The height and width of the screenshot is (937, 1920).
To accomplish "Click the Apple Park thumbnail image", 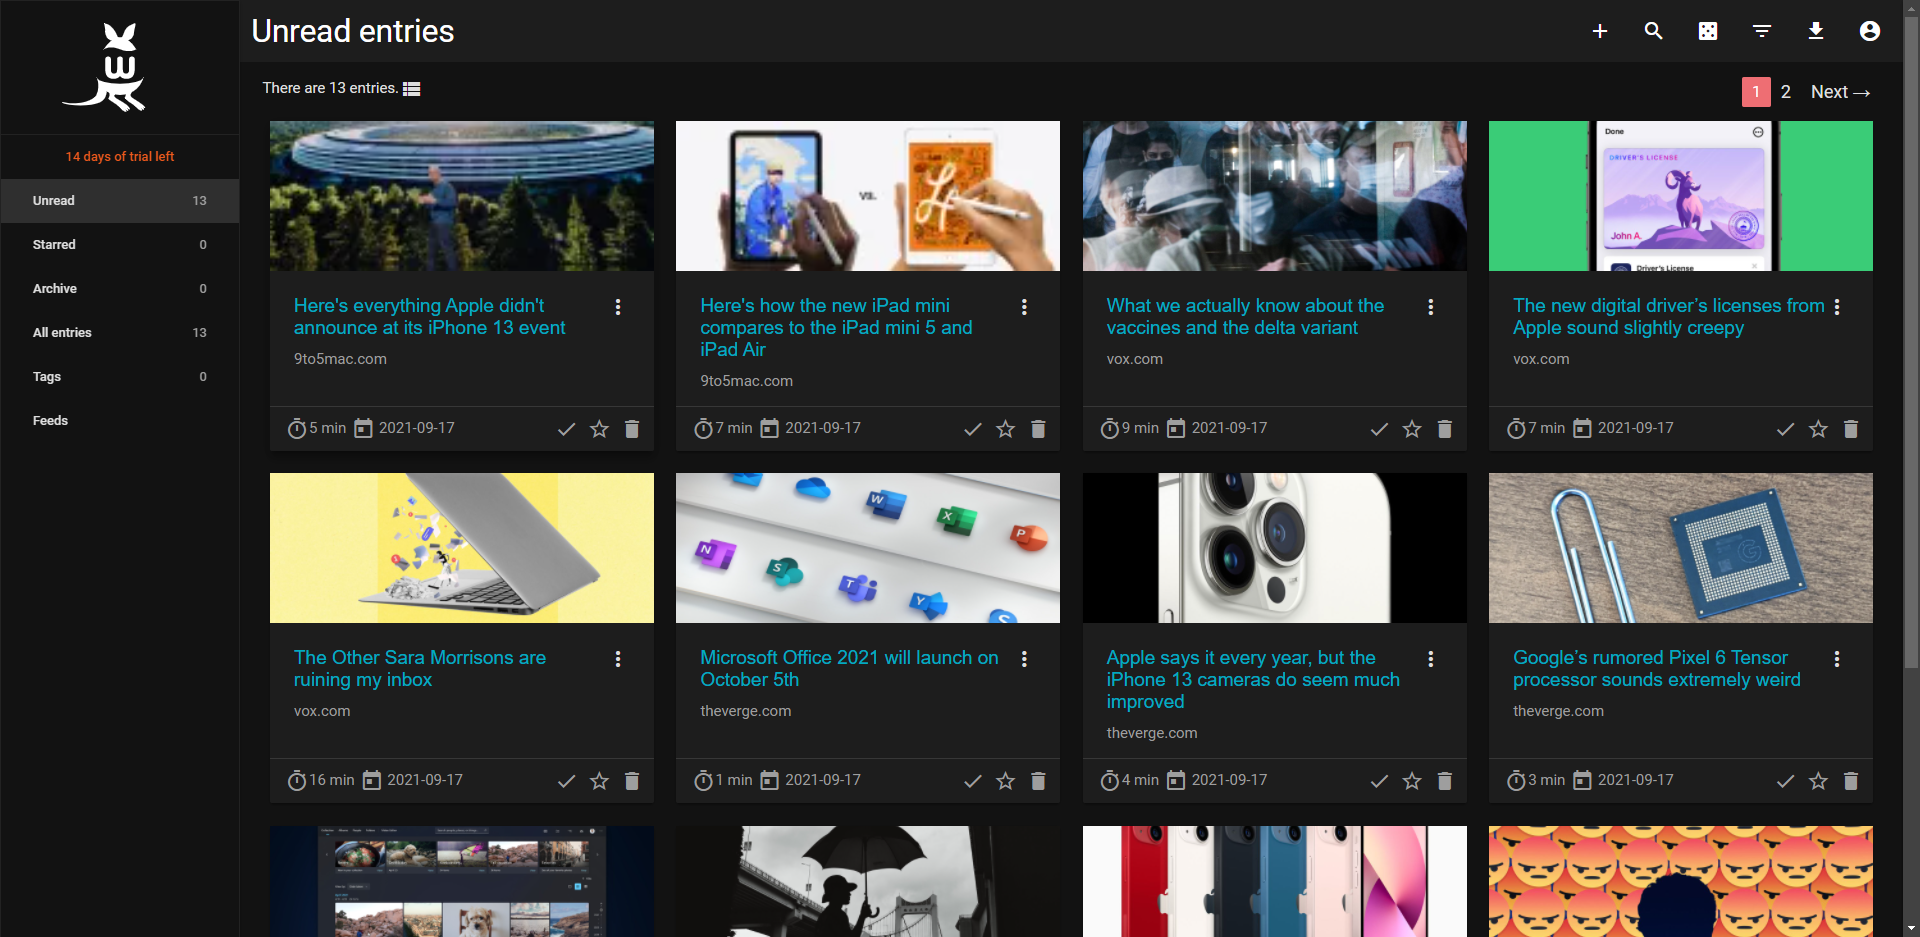I will 462,196.
